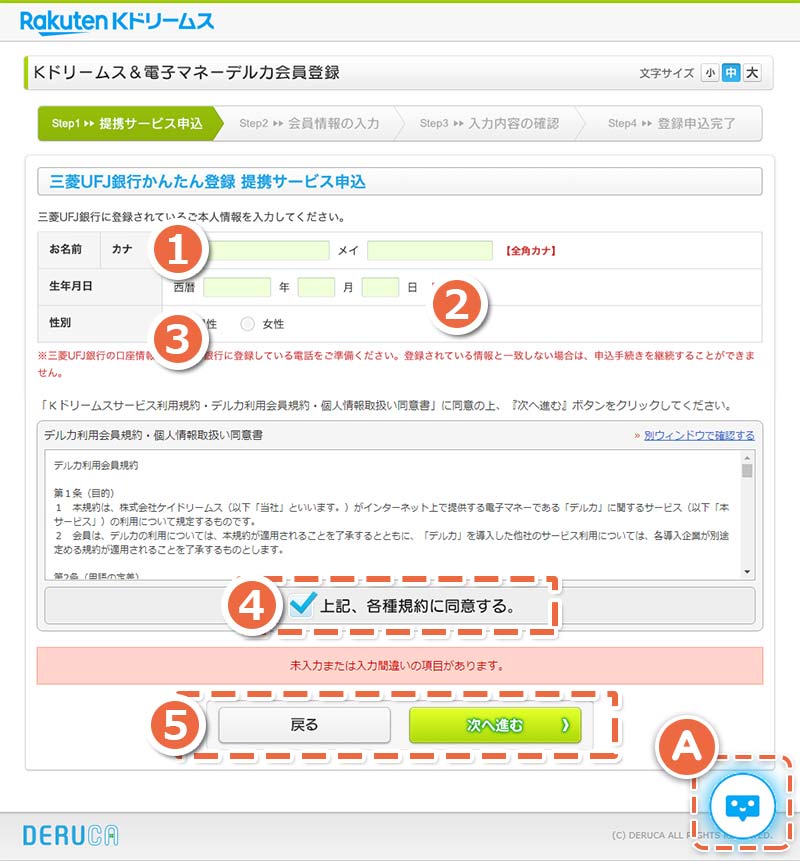Click the DERUCA footer logo

pos(70,835)
